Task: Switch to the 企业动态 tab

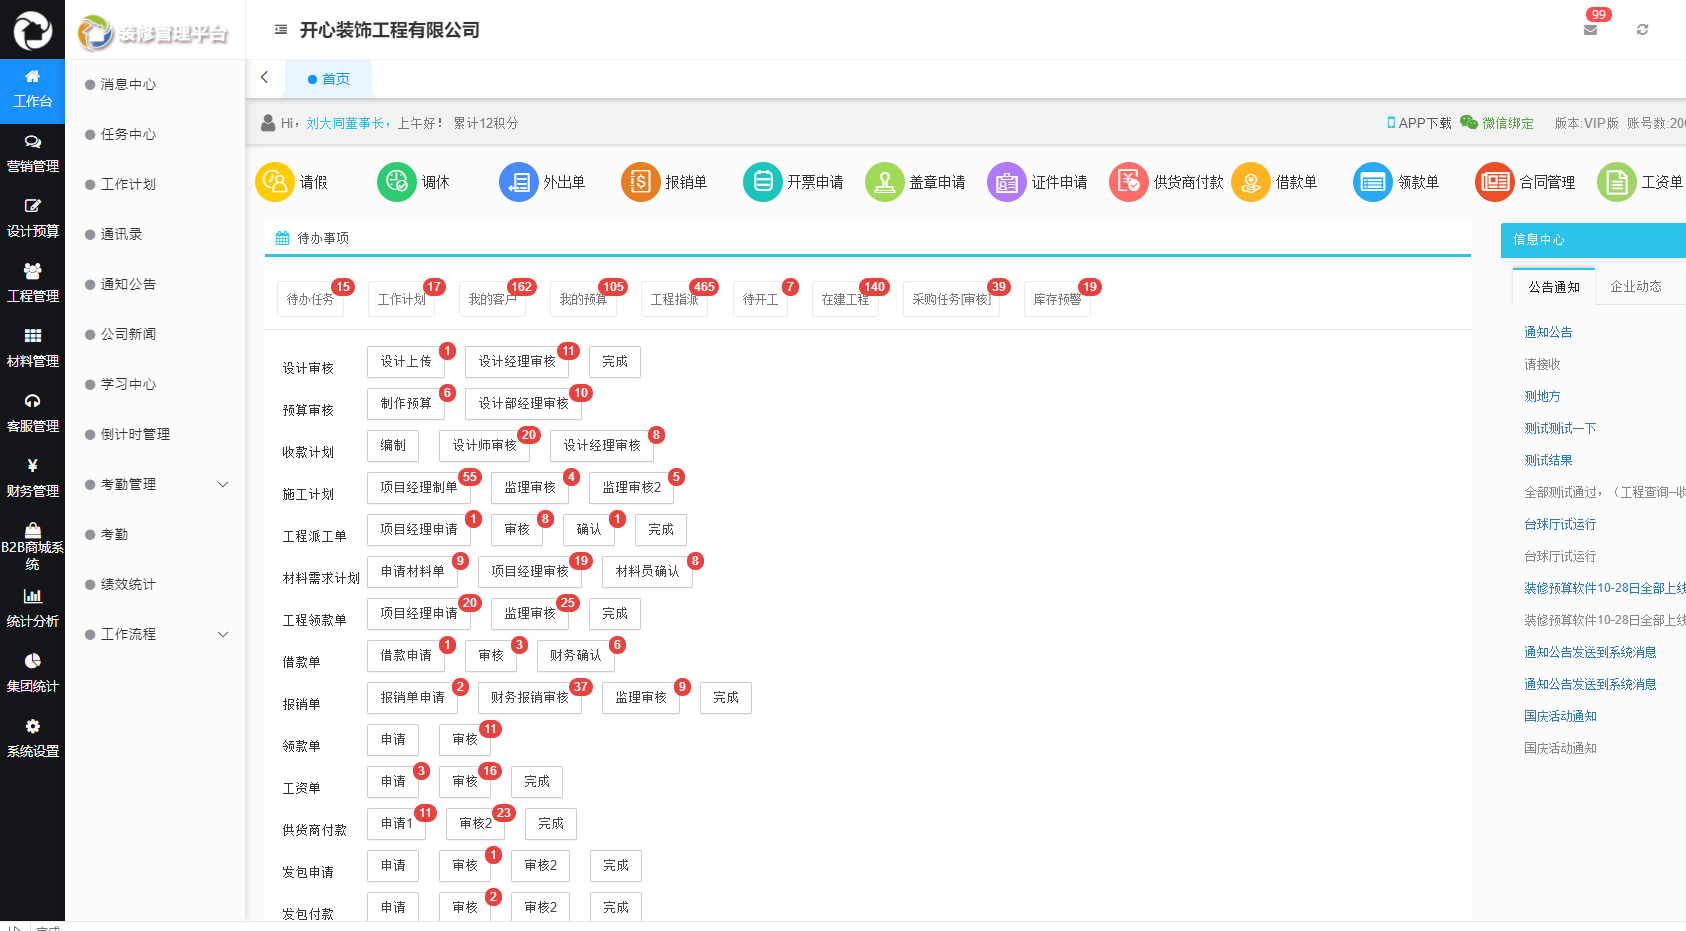Action: (x=1636, y=286)
